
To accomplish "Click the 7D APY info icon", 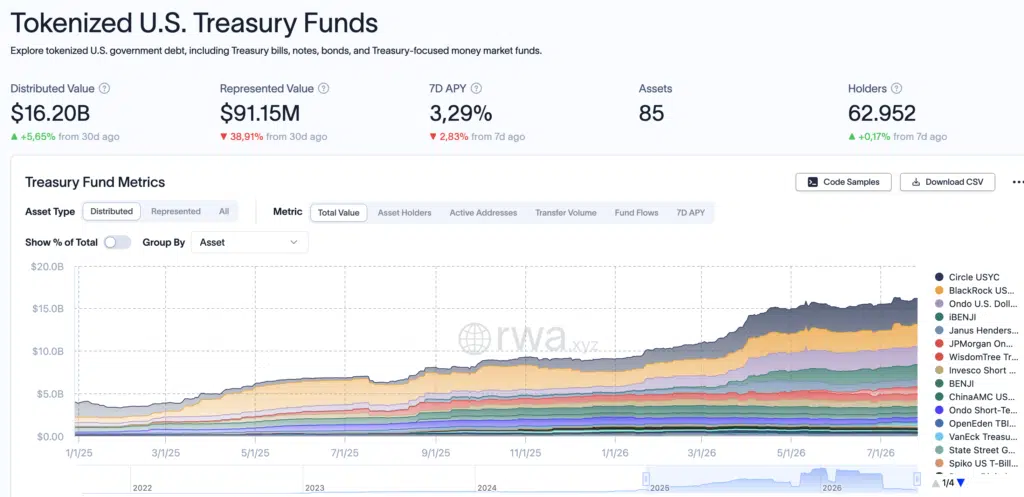I will pos(477,88).
